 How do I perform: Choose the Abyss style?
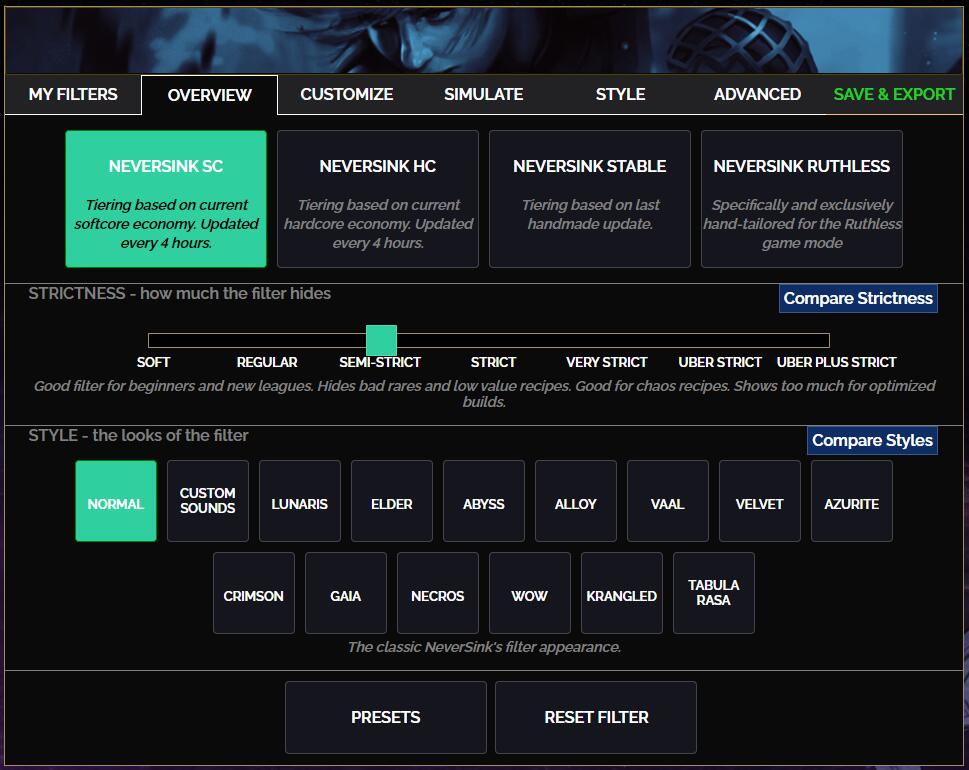[484, 501]
